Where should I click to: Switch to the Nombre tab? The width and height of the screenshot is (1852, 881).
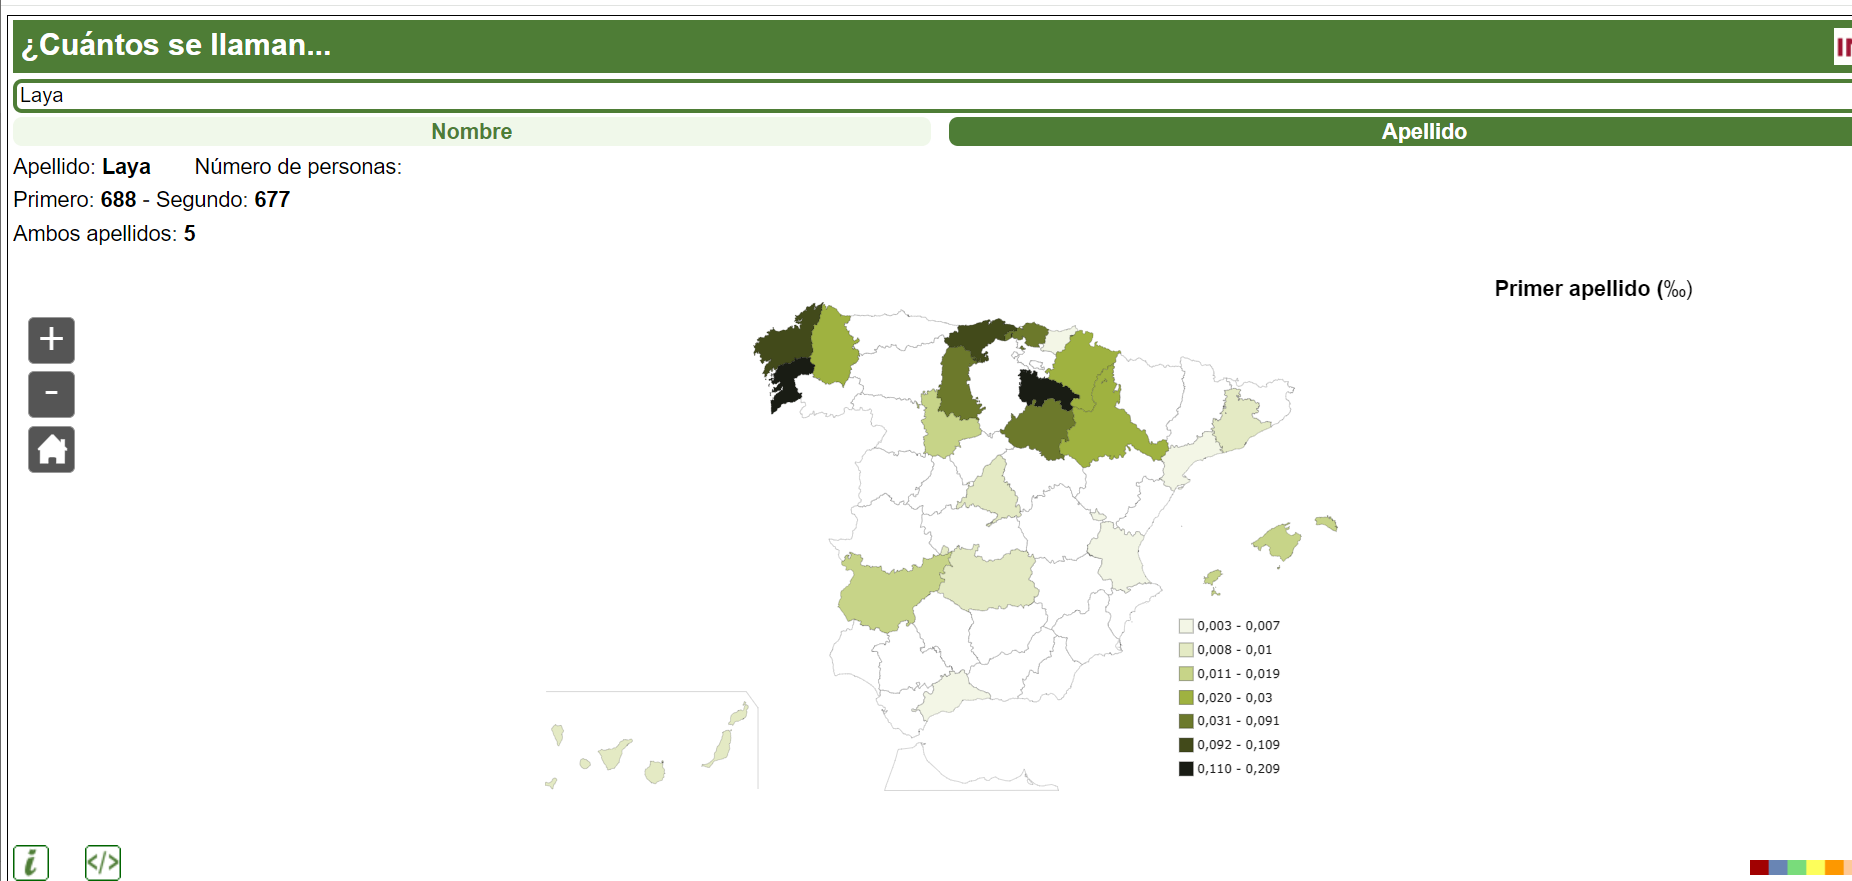(x=471, y=132)
